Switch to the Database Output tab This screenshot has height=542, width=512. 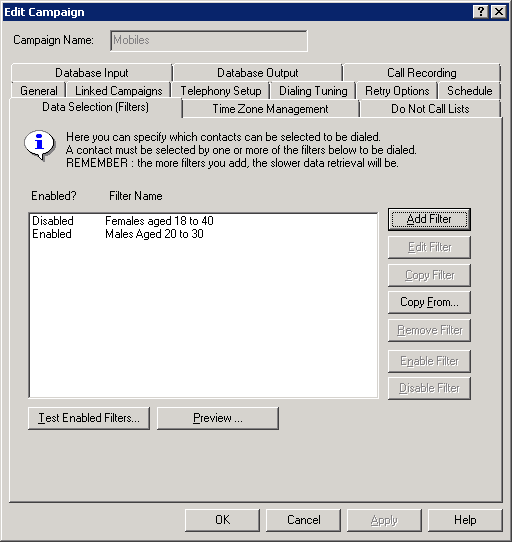coord(258,73)
